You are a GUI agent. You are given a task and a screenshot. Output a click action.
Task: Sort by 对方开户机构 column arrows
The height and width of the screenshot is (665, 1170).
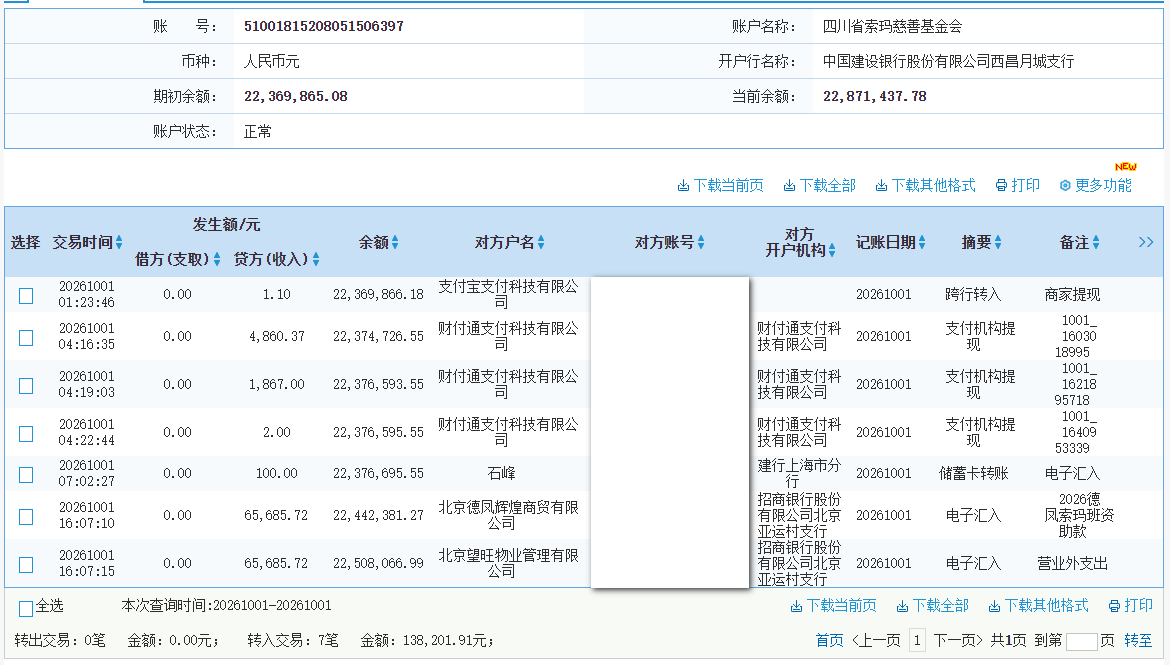tap(832, 250)
